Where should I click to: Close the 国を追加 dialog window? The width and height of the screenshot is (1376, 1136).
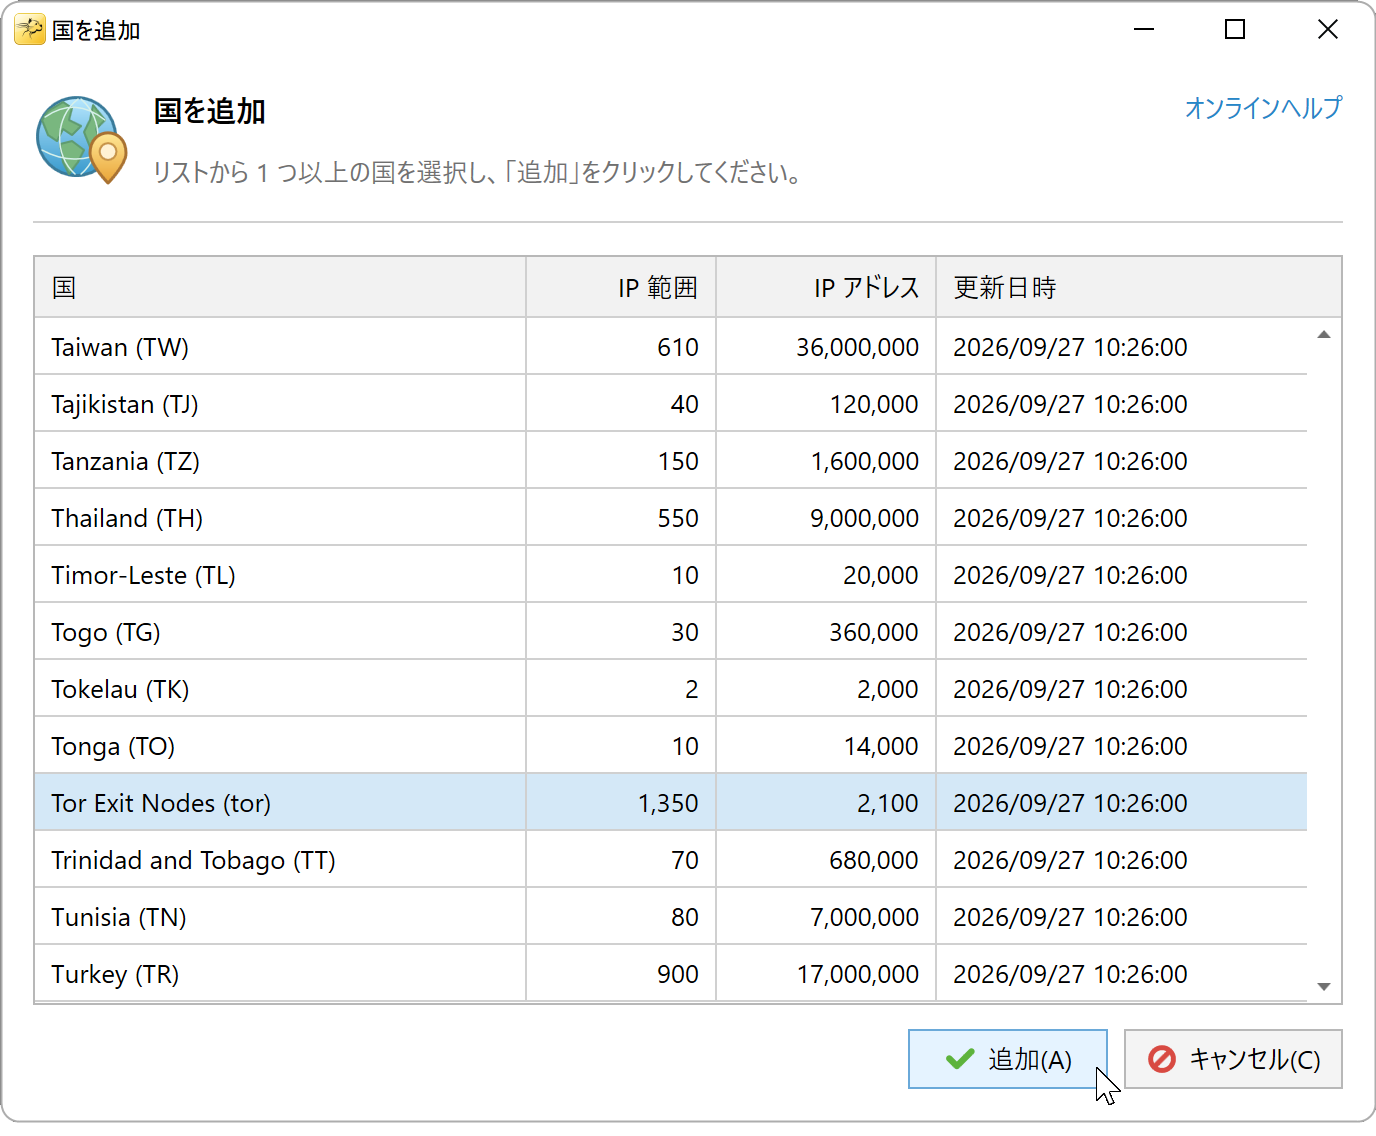(1327, 29)
